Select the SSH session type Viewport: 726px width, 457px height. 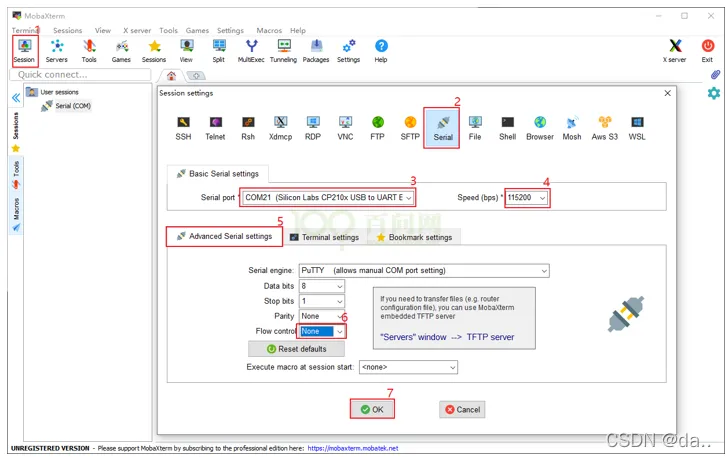183,128
